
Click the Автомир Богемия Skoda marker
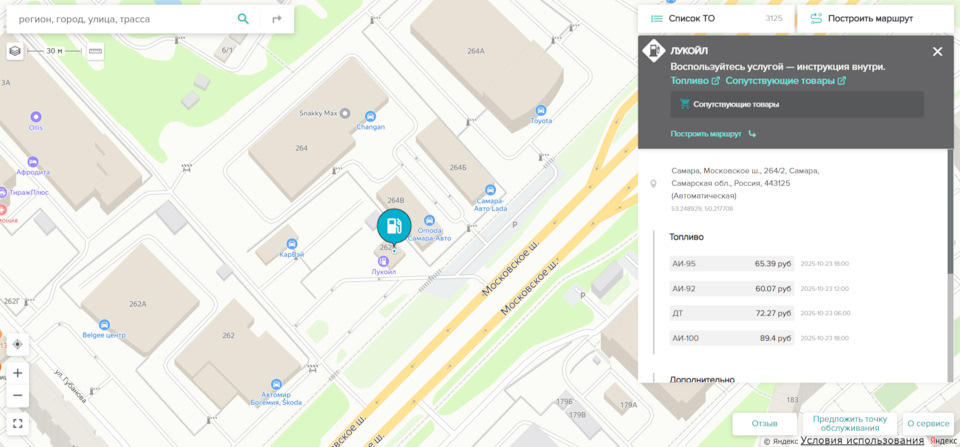(x=276, y=385)
